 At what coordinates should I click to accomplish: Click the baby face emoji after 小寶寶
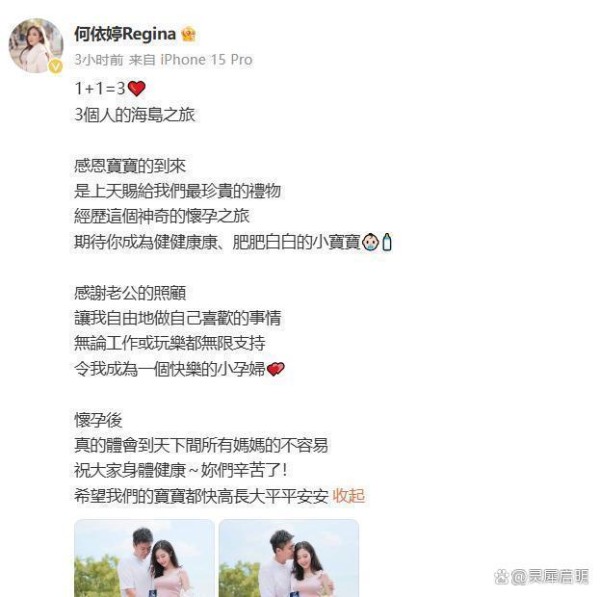click(370, 242)
